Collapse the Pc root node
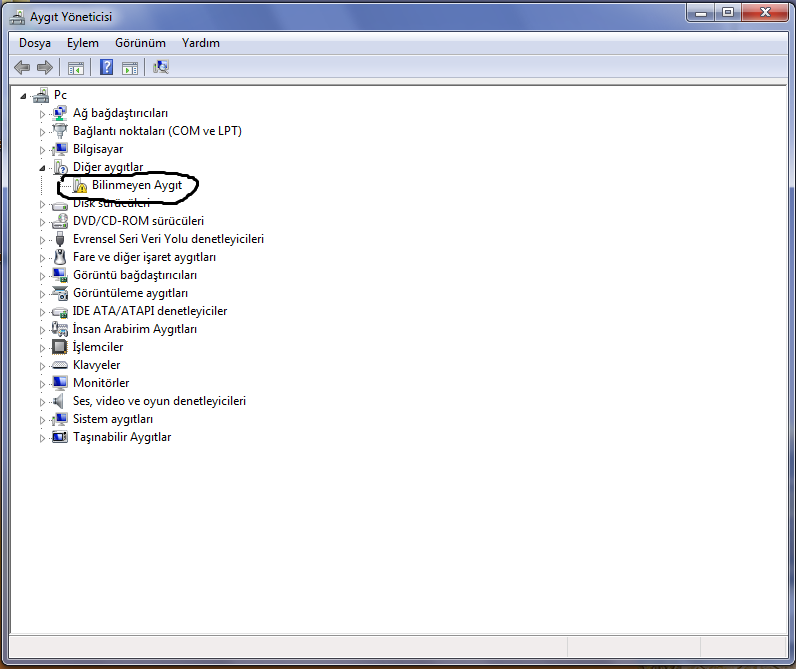Screen dimensions: 796x669 pos(23,95)
